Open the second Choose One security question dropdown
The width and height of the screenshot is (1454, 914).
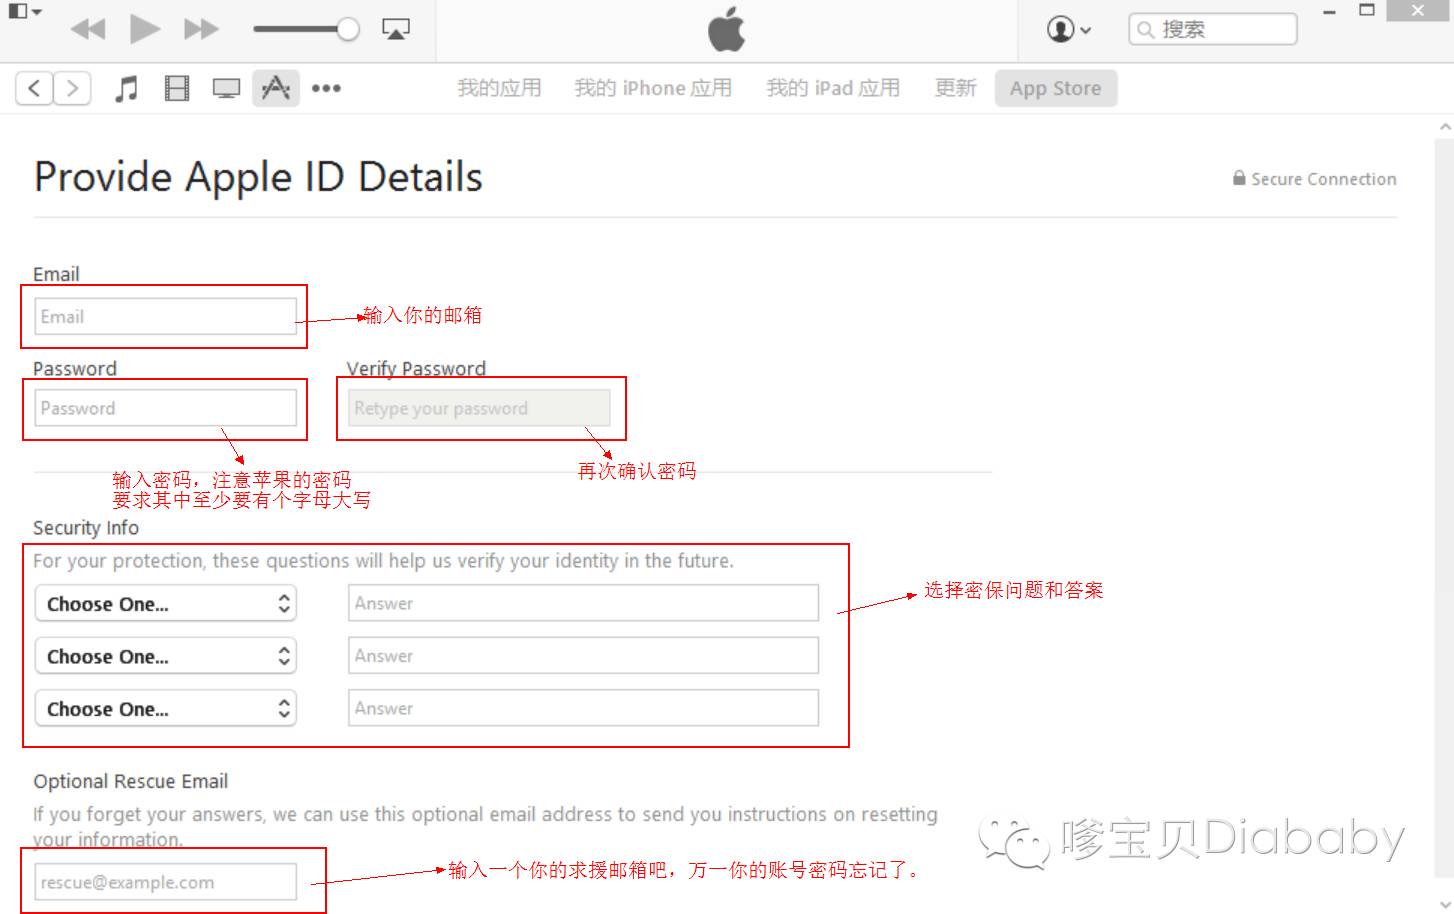(x=165, y=656)
